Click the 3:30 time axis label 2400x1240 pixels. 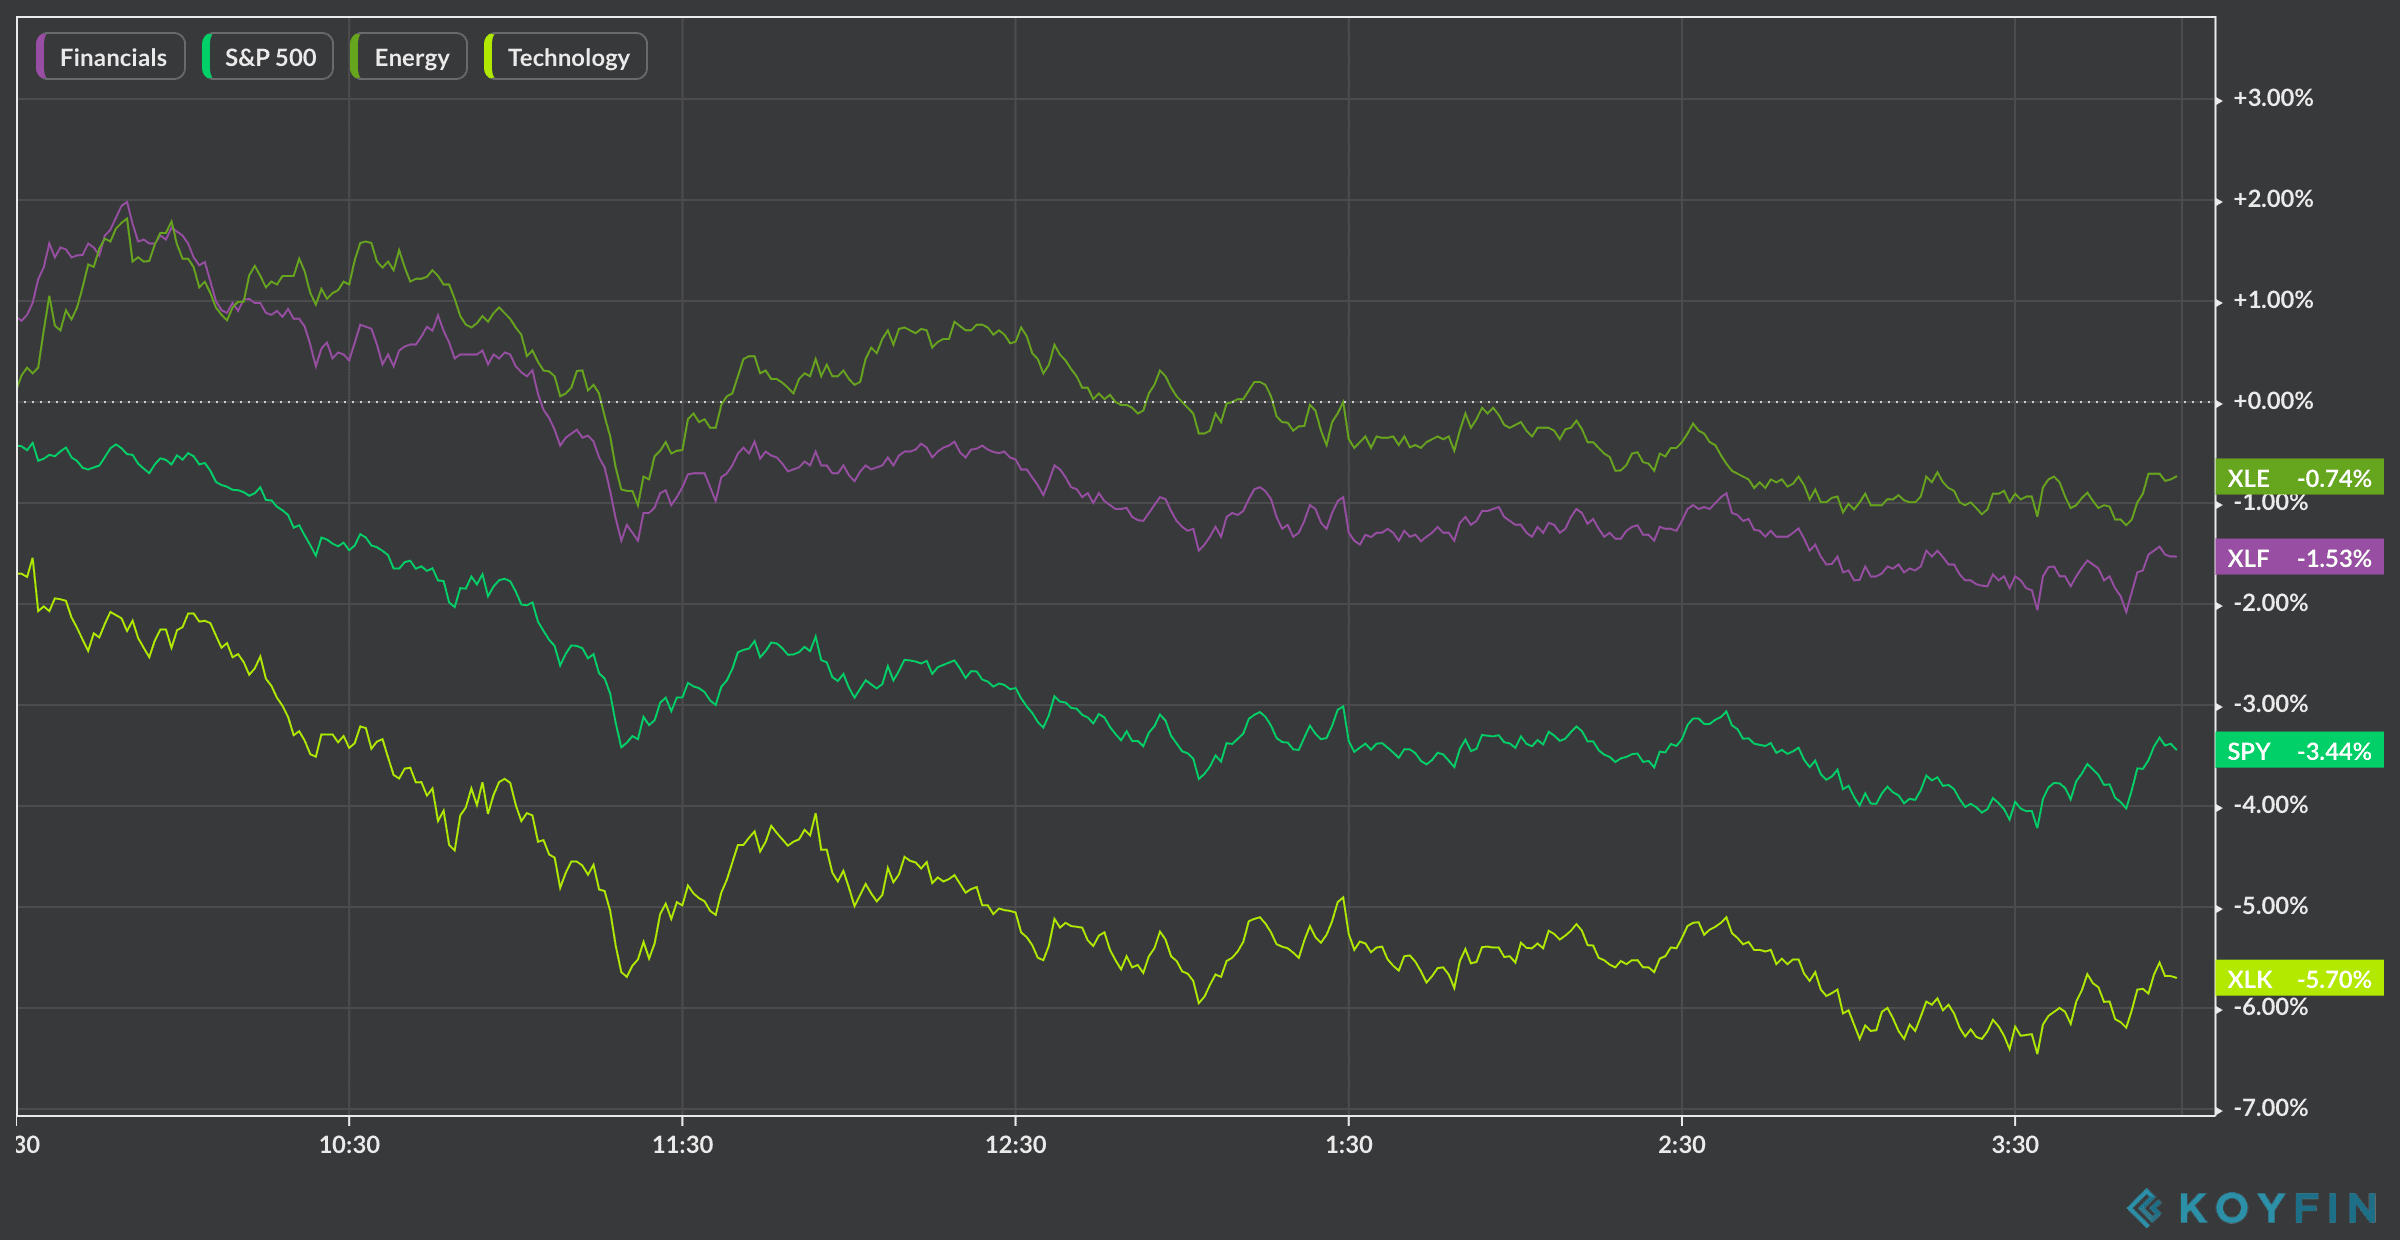pyautogui.click(x=2014, y=1145)
